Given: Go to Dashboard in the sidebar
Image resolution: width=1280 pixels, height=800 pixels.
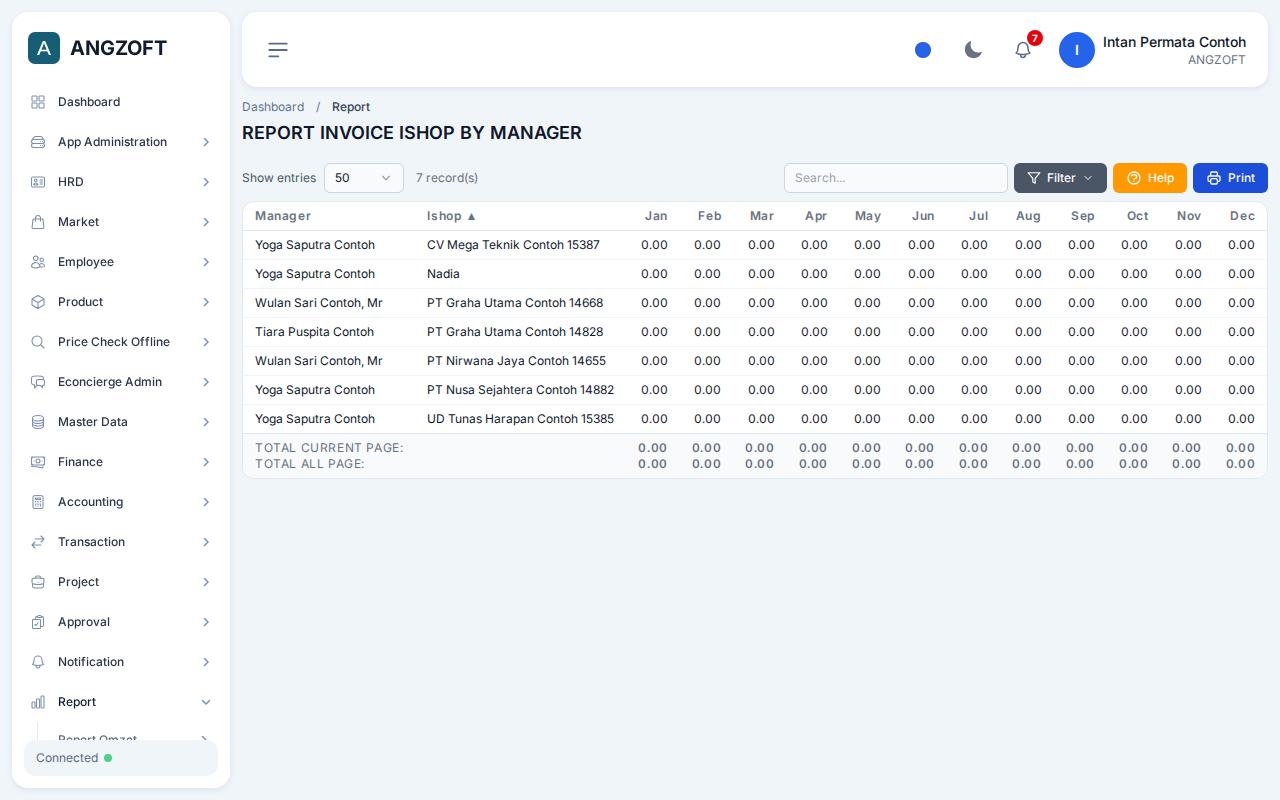Looking at the screenshot, I should point(121,102).
